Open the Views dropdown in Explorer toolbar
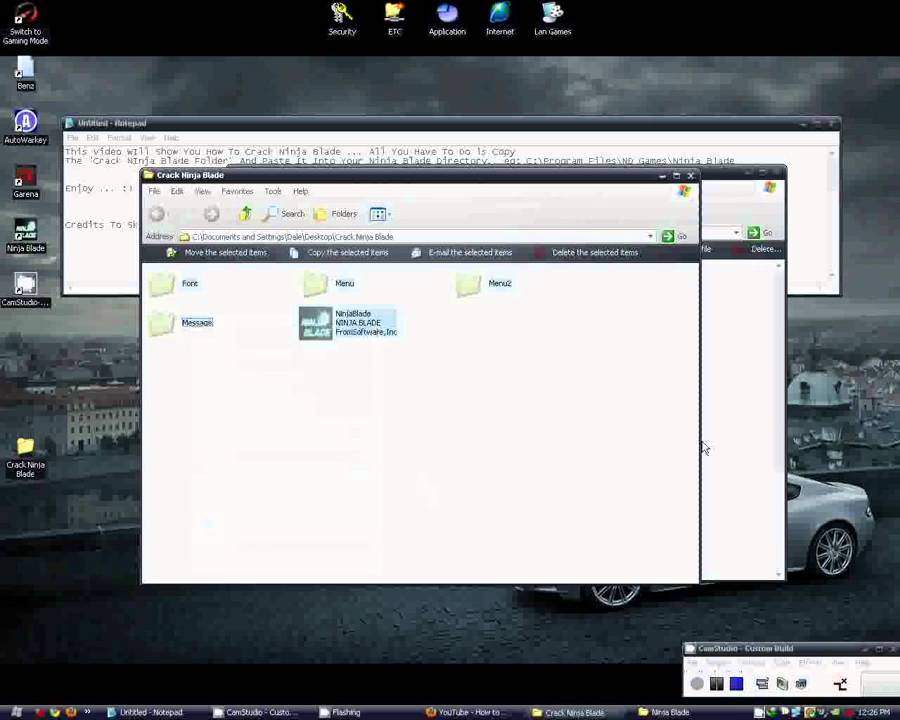Viewport: 900px width, 720px height. click(380, 215)
